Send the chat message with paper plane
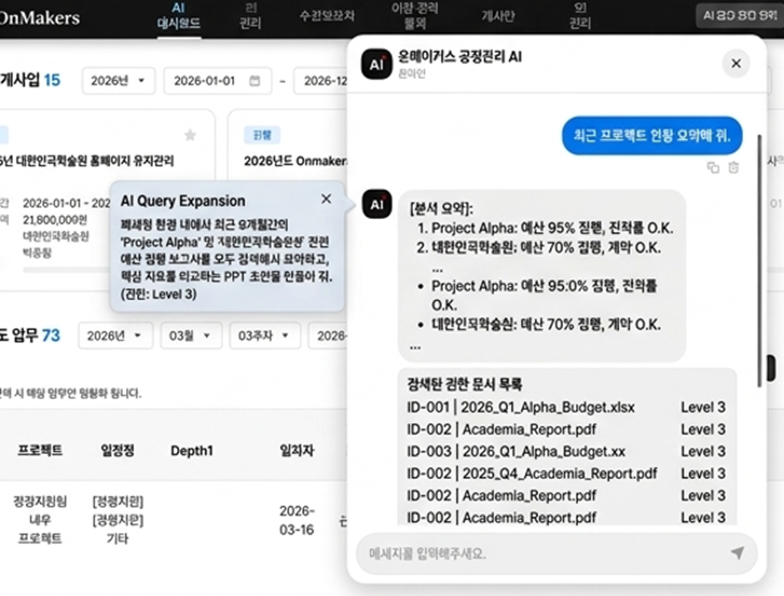Screen dimensions: 784x596 (738, 552)
